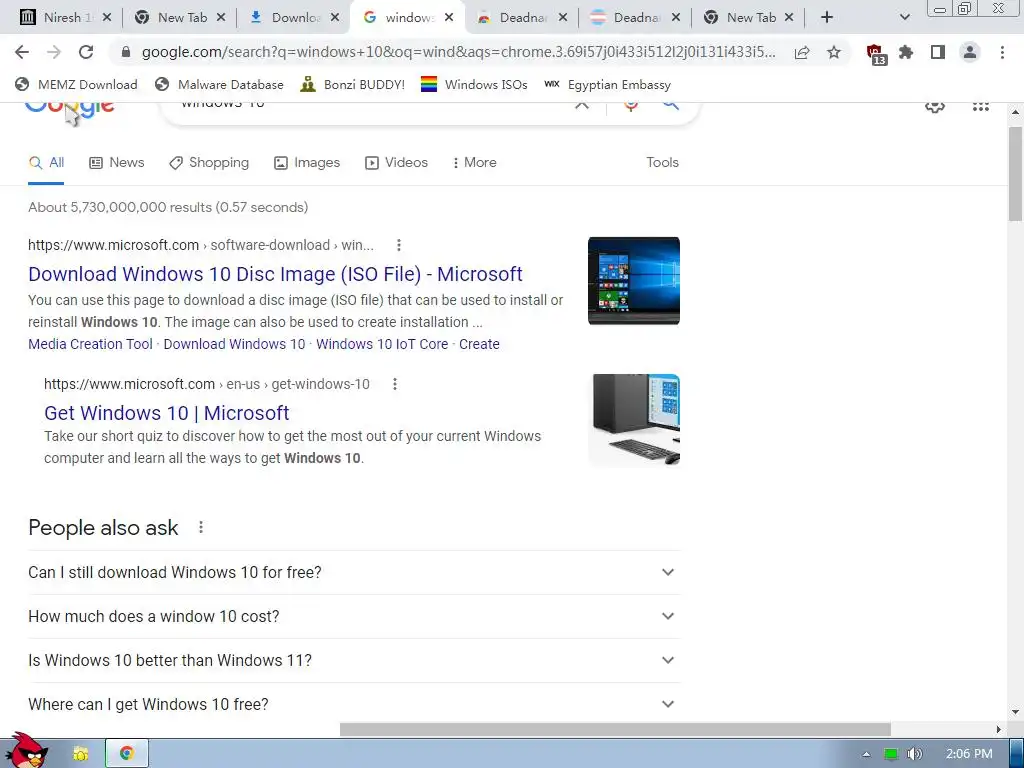Switch to the Shopping tab

tap(209, 163)
